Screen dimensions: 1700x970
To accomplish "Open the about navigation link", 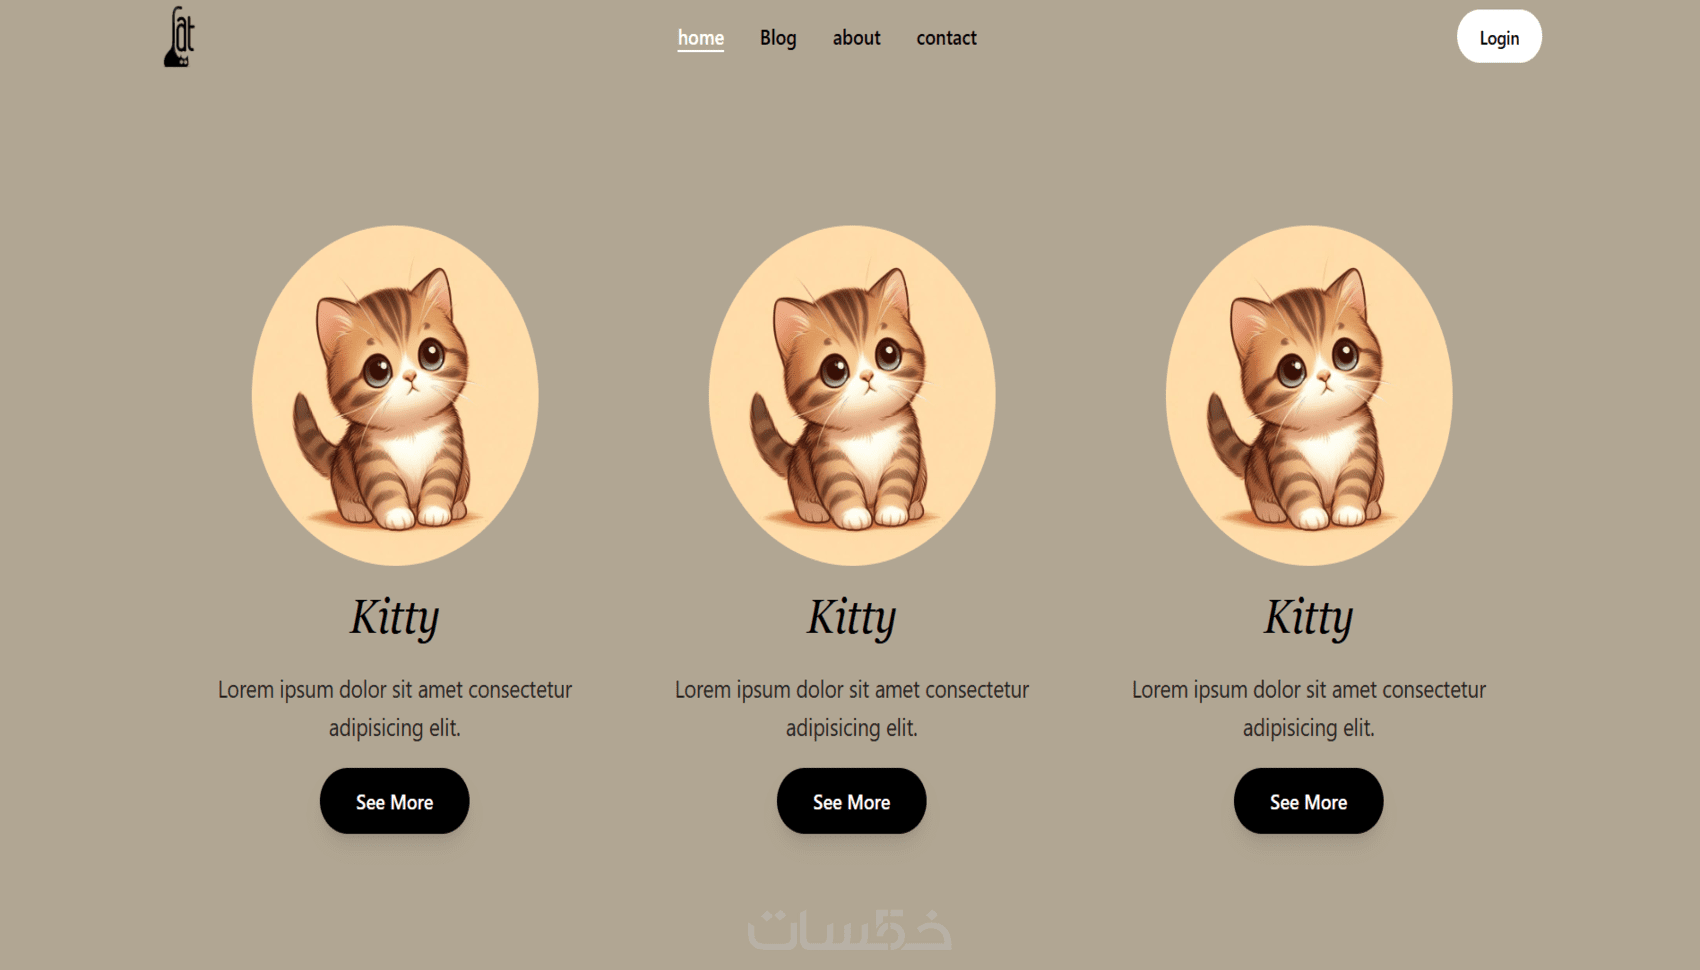I will [857, 38].
